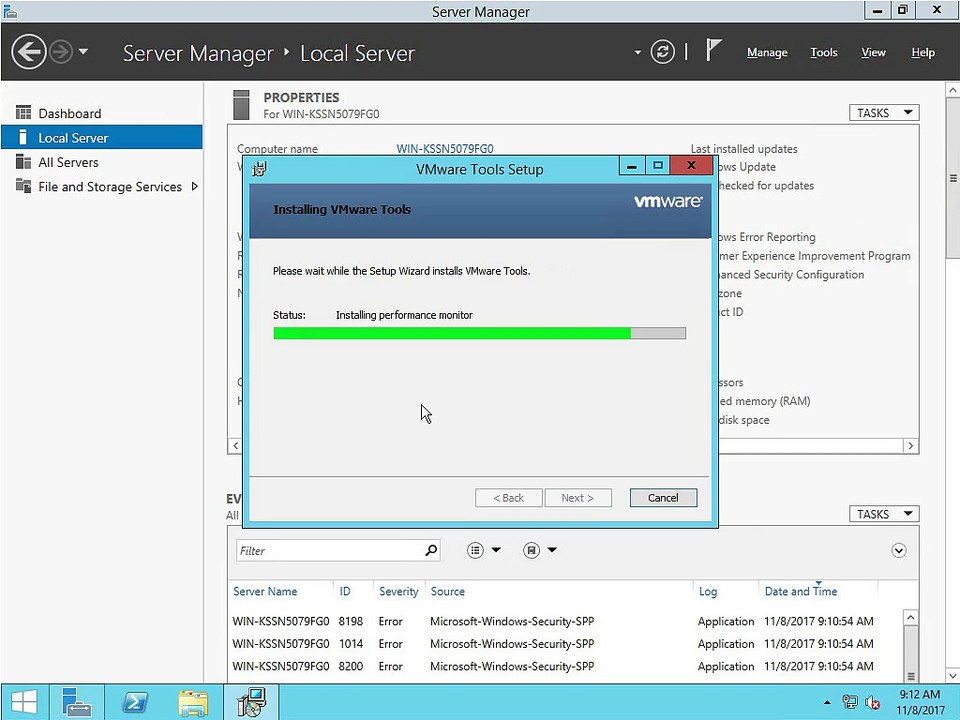This screenshot has width=960, height=720.
Task: Sort events by Log column
Action: 708,591
